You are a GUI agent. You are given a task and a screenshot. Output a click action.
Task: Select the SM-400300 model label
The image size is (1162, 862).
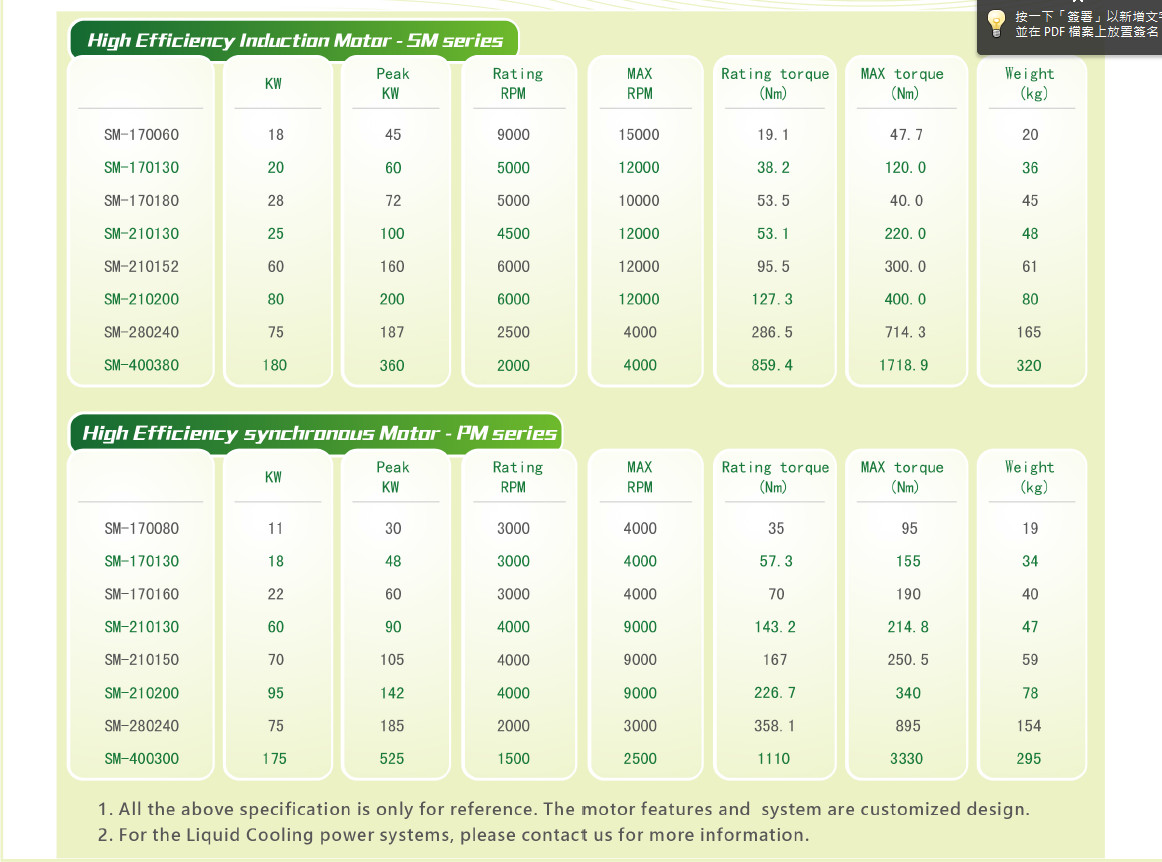tap(142, 759)
